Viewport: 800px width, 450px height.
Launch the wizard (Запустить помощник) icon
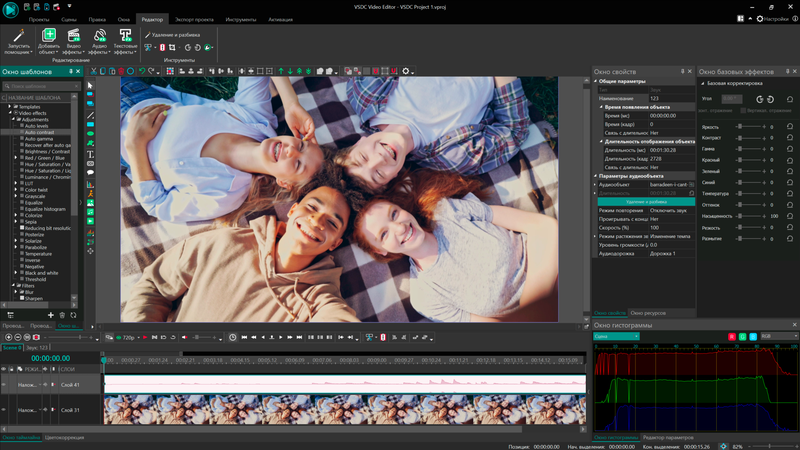click(x=19, y=36)
